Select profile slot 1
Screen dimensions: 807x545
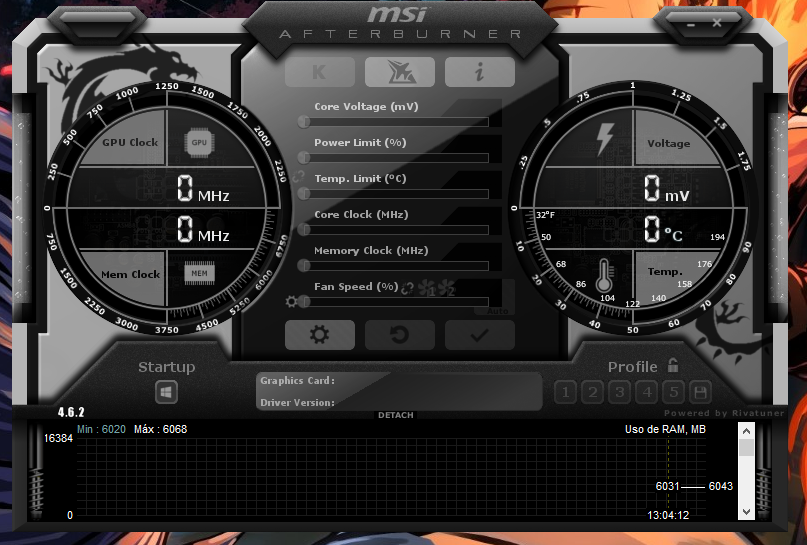566,393
